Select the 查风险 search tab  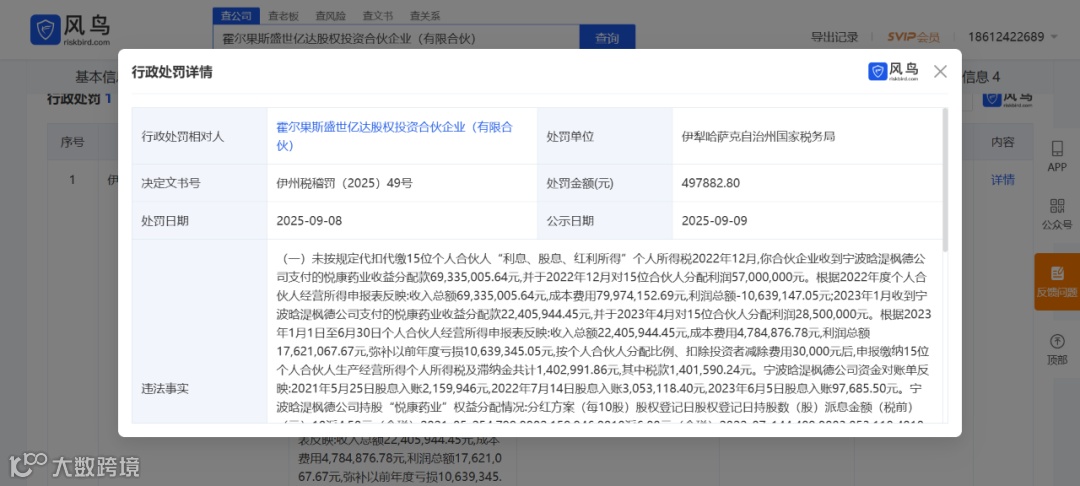click(331, 15)
